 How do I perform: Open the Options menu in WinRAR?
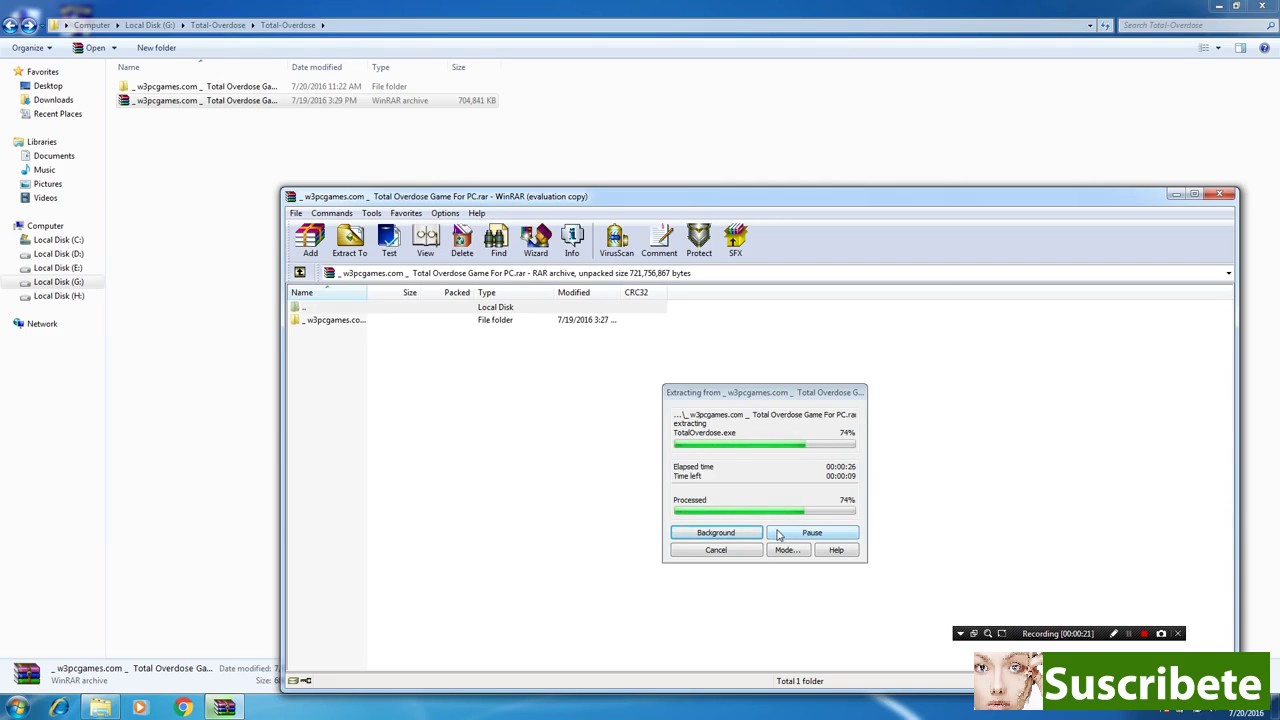445,213
